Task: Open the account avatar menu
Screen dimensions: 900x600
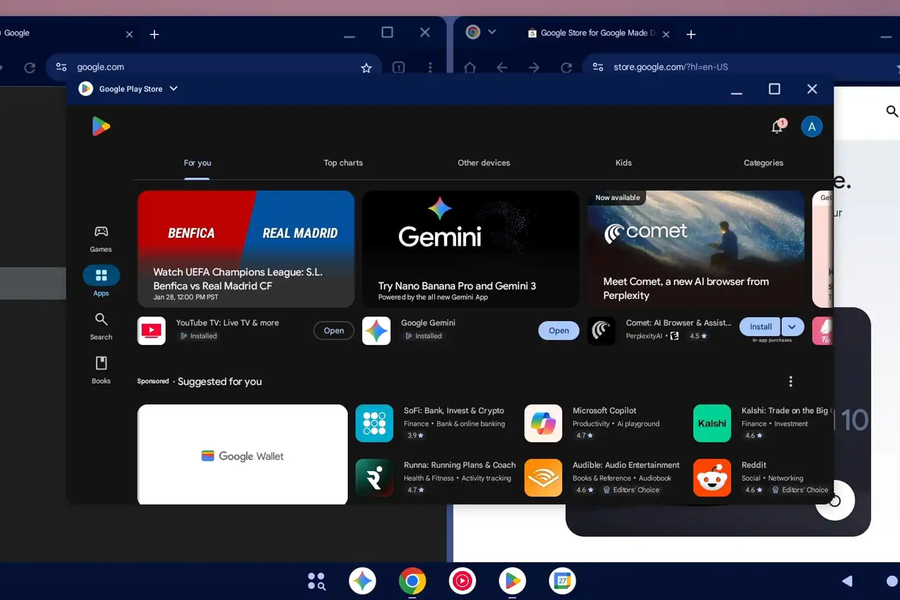Action: [812, 126]
